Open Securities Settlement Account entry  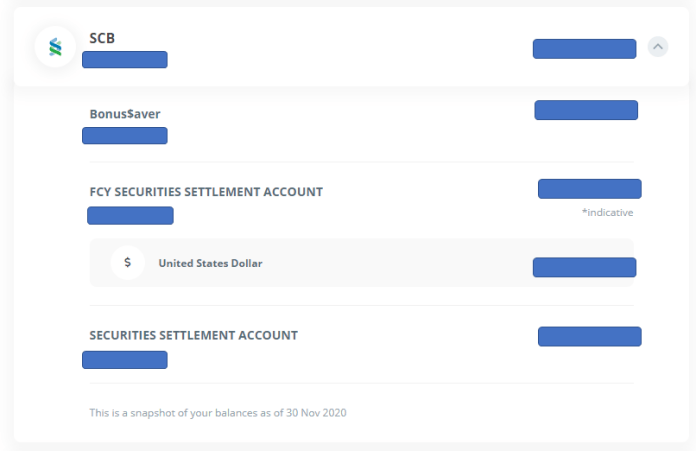tap(194, 335)
